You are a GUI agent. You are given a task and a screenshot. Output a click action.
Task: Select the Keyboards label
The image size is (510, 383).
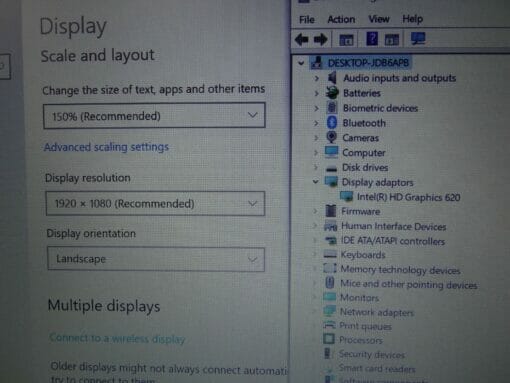pyautogui.click(x=363, y=255)
